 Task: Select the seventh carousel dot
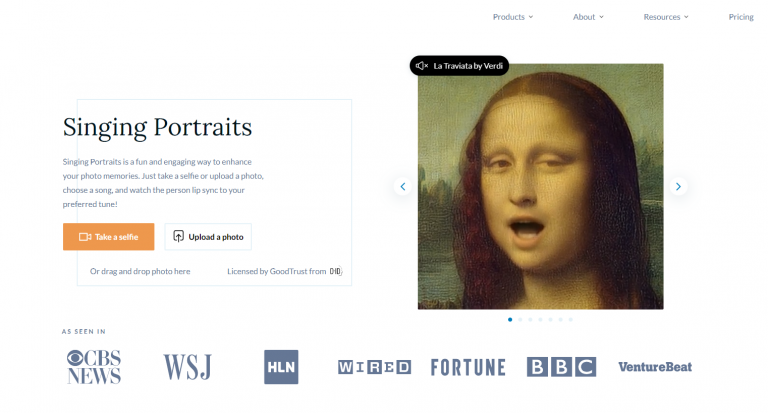point(571,319)
